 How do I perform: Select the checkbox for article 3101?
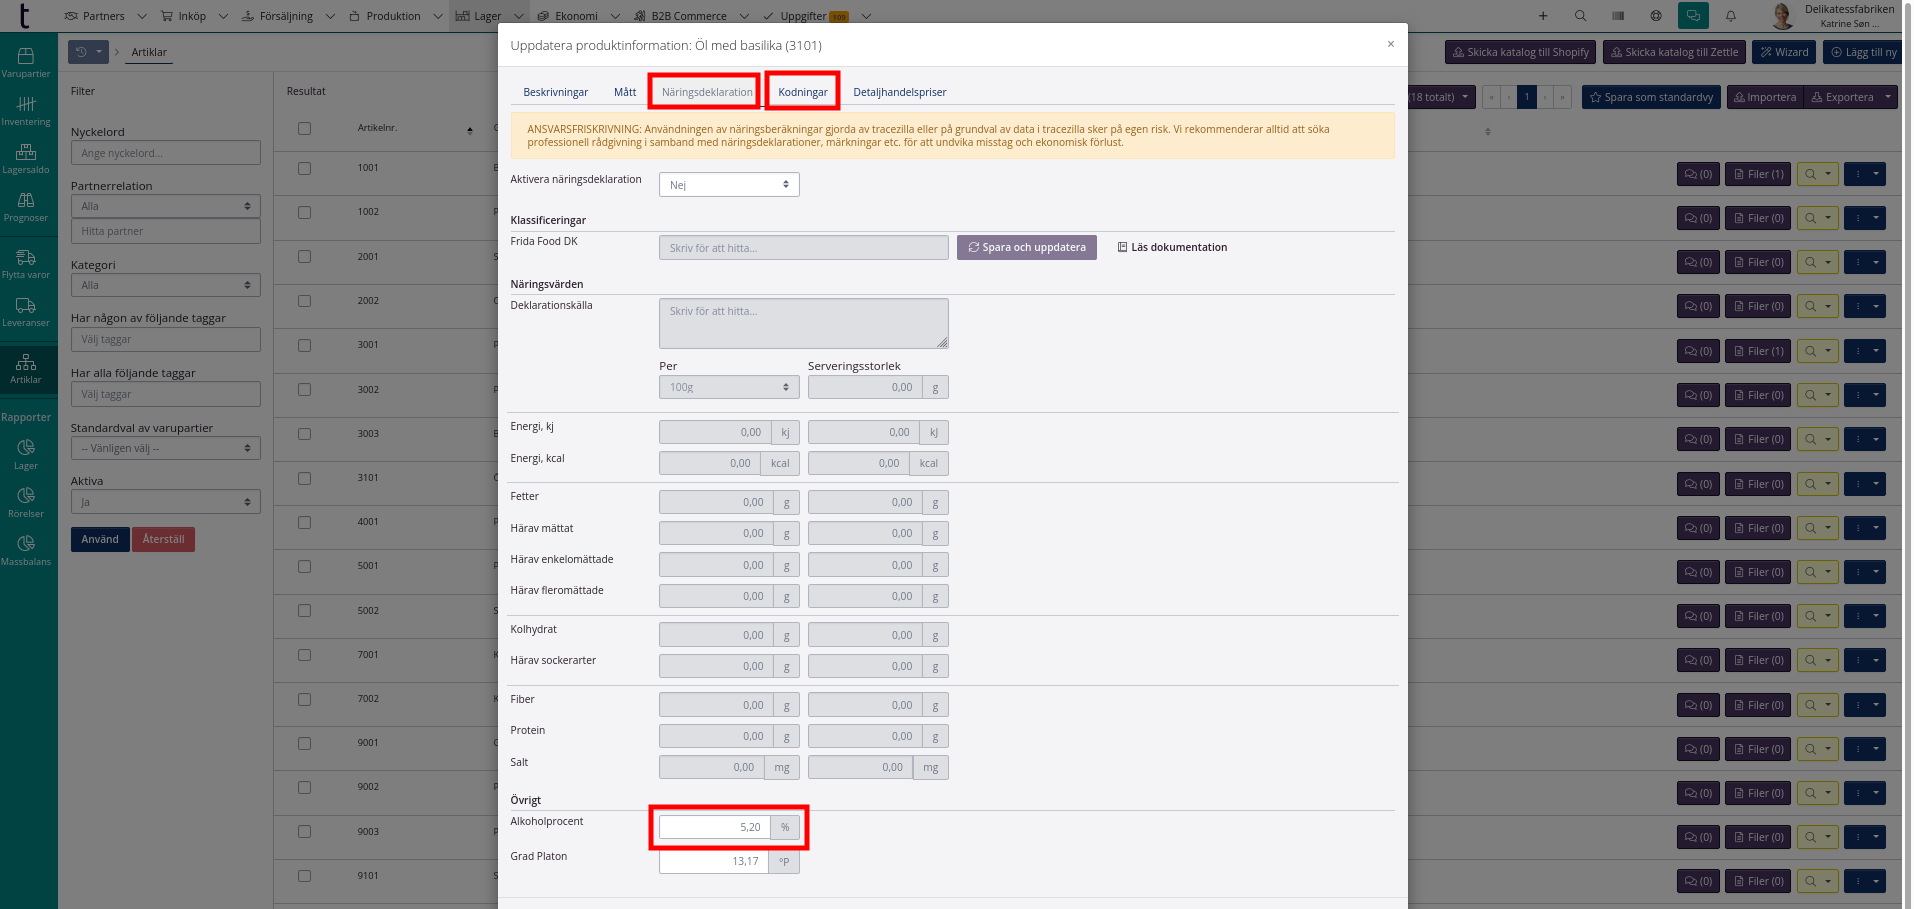[x=304, y=478]
